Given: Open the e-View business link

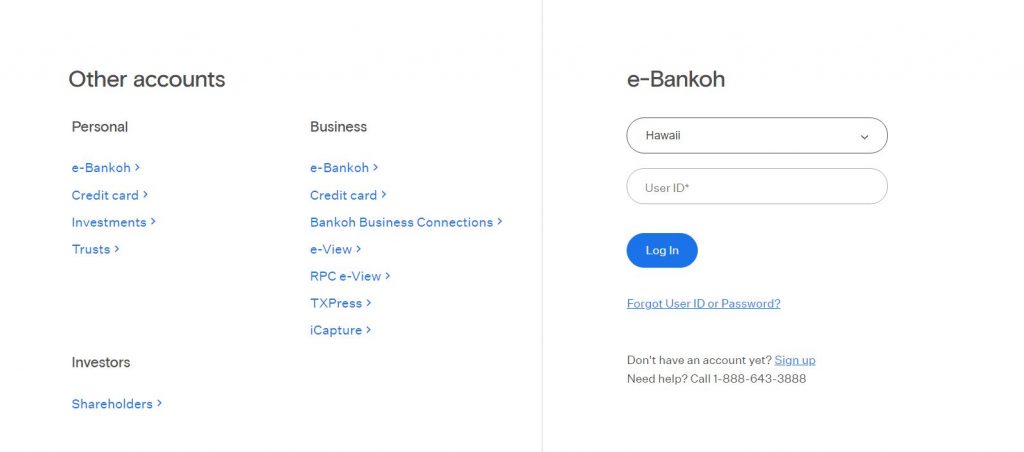Looking at the screenshot, I should [x=336, y=249].
